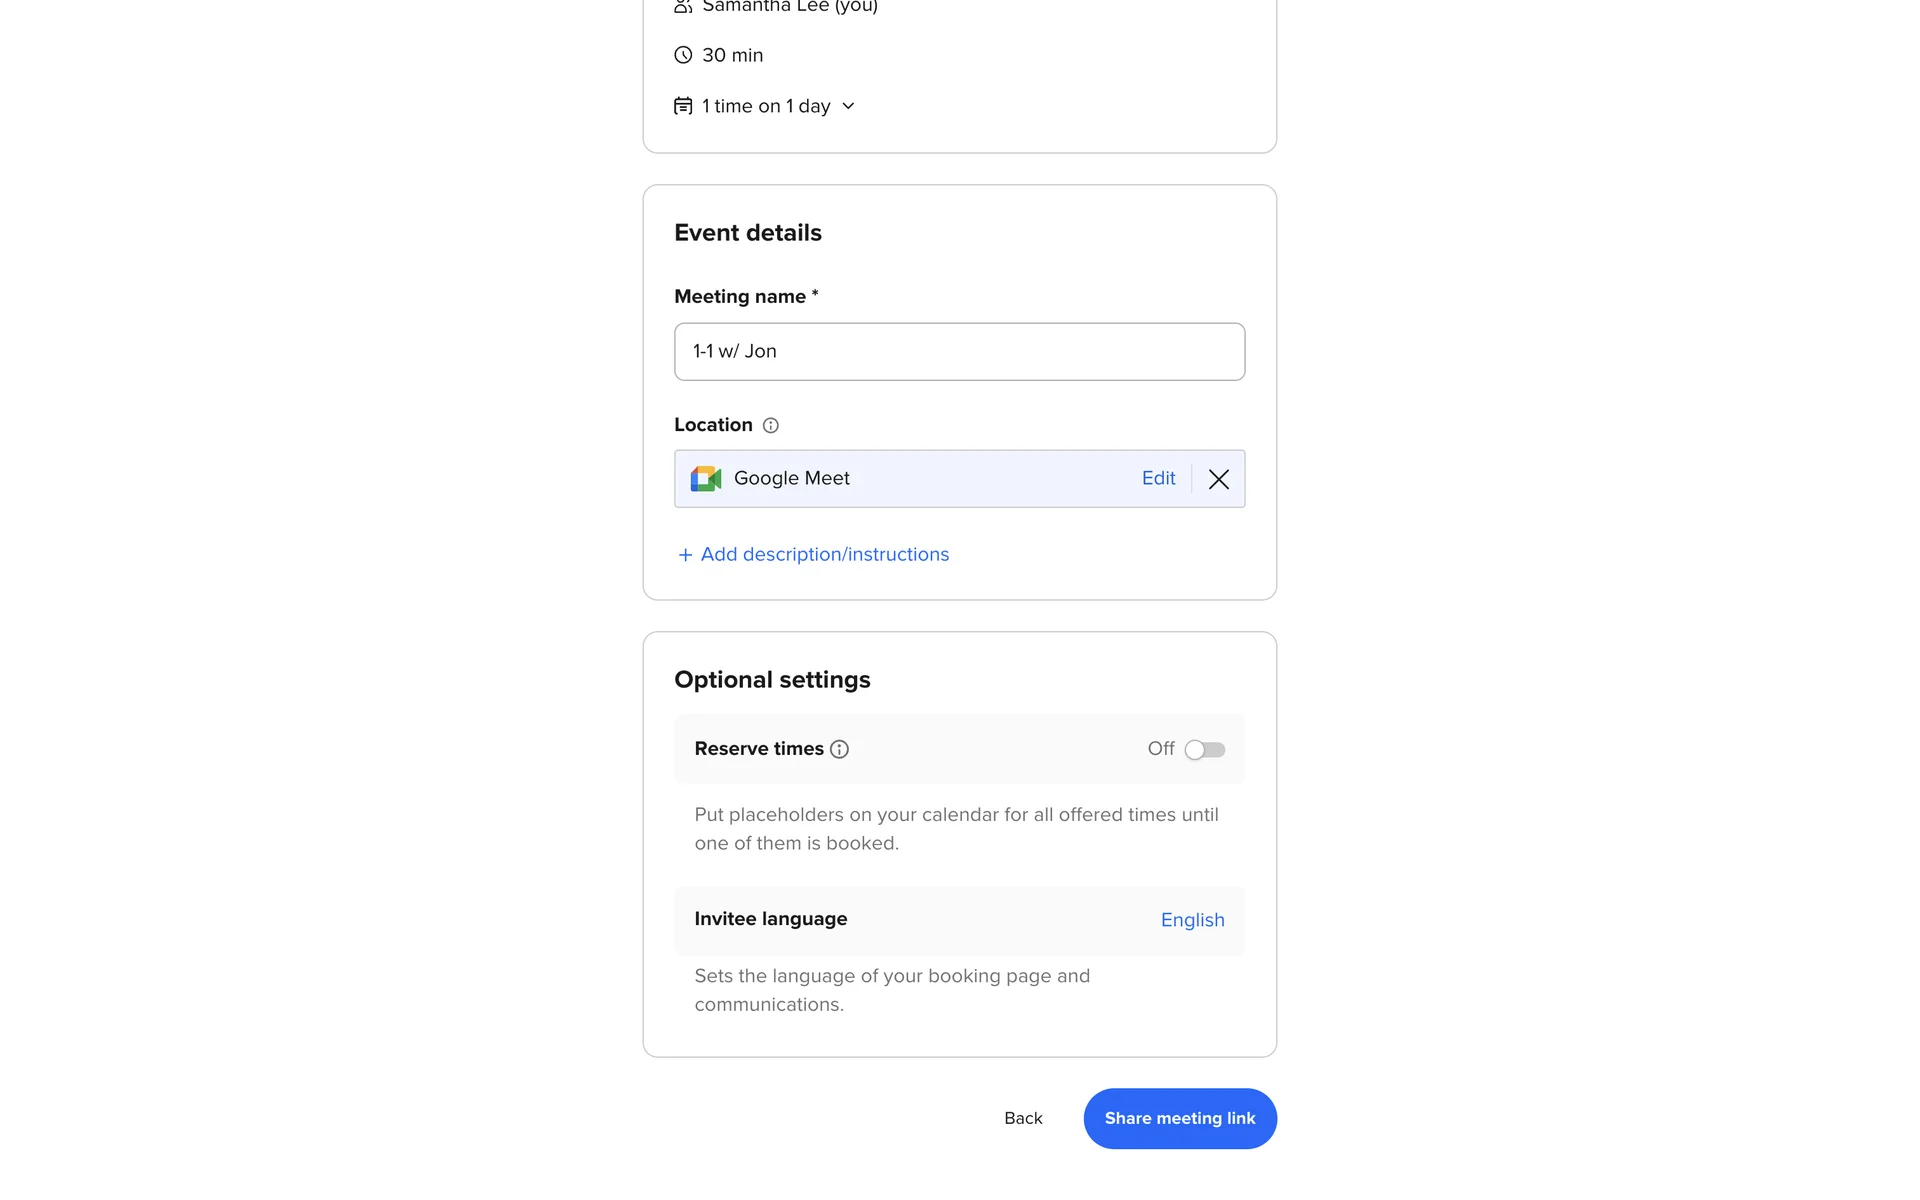Click the Google Meet logo icon
The height and width of the screenshot is (1200, 1920).
click(706, 479)
